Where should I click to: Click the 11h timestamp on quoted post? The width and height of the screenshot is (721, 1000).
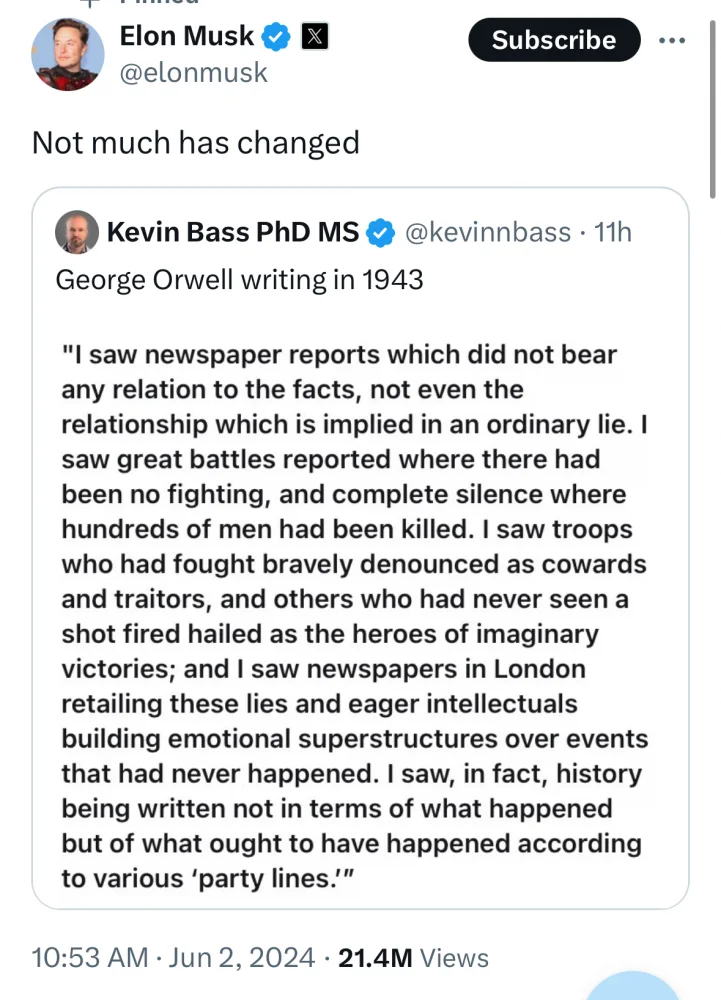point(612,232)
